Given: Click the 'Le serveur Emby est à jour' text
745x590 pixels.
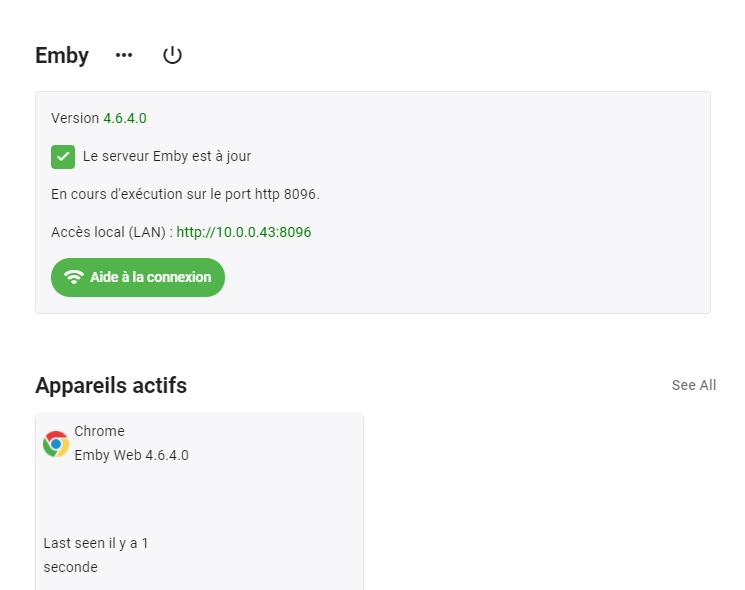Looking at the screenshot, I should click(167, 156).
